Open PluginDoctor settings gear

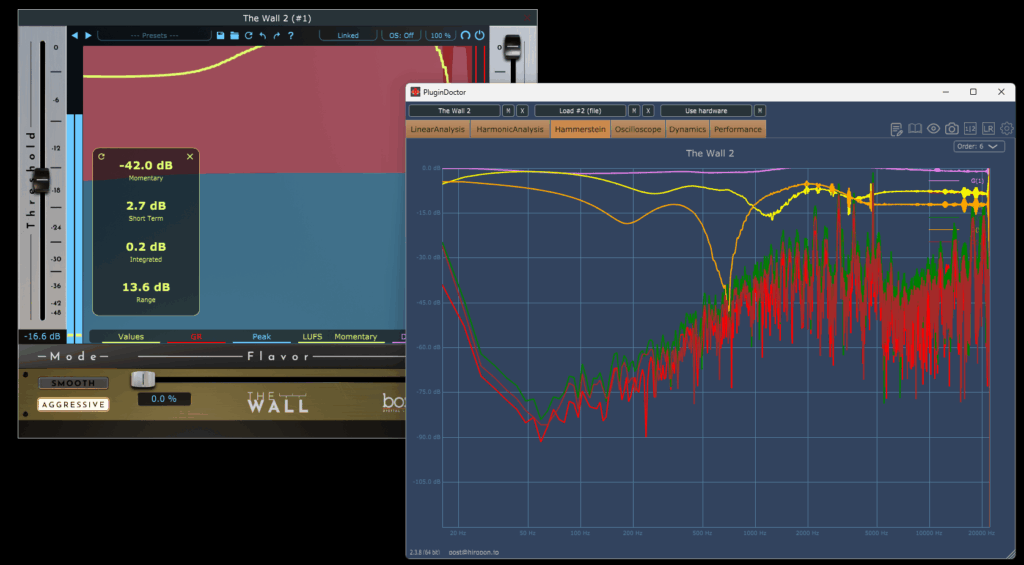click(x=1006, y=129)
